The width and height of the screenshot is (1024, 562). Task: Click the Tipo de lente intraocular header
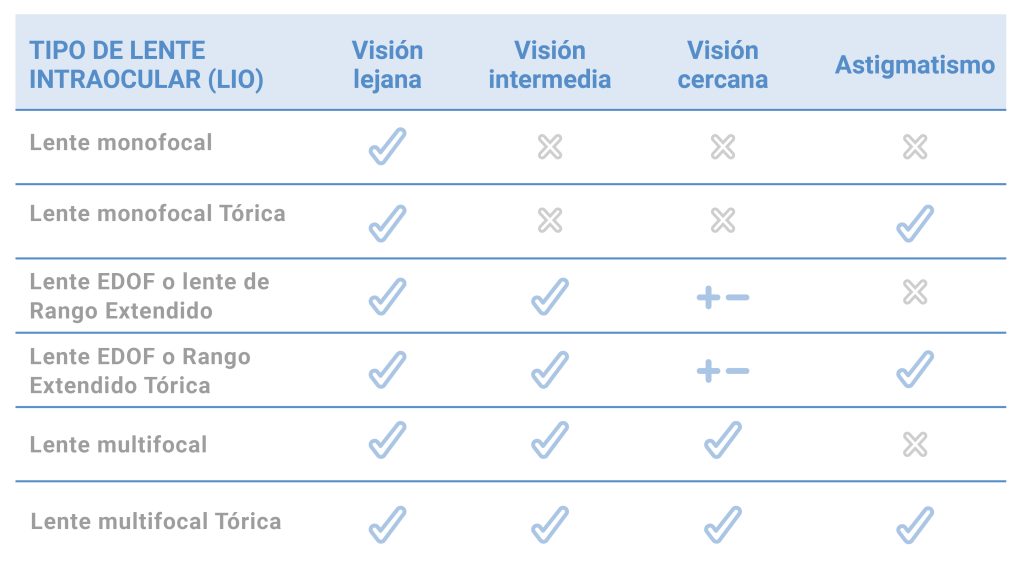click(x=146, y=65)
